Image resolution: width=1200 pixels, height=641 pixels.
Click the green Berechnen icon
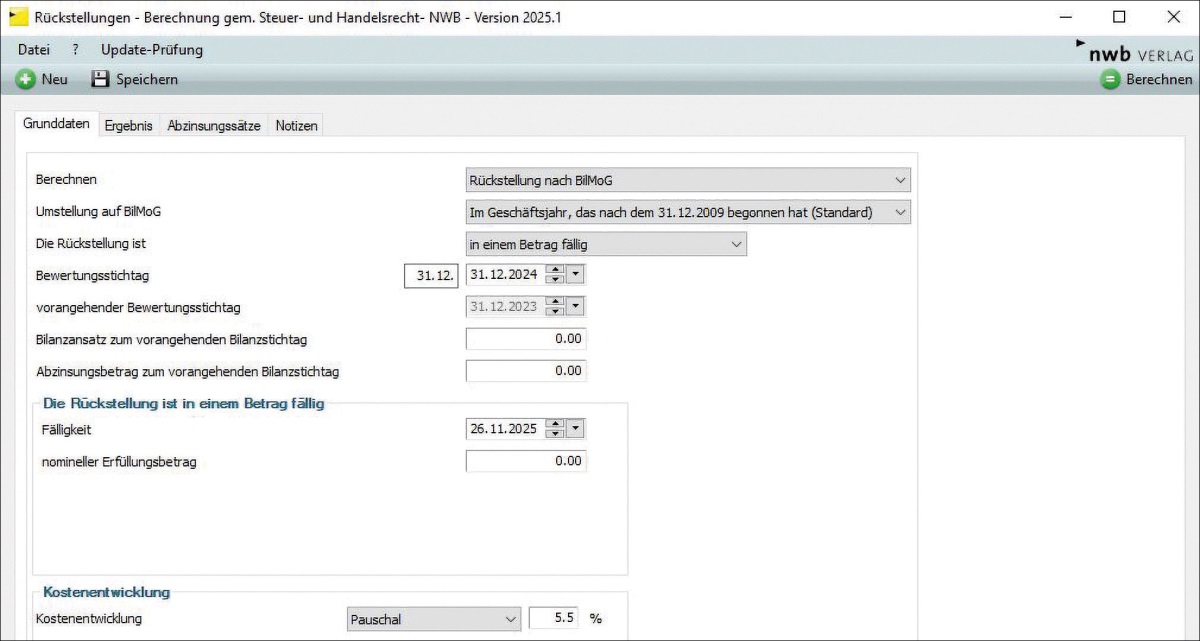click(x=1110, y=80)
